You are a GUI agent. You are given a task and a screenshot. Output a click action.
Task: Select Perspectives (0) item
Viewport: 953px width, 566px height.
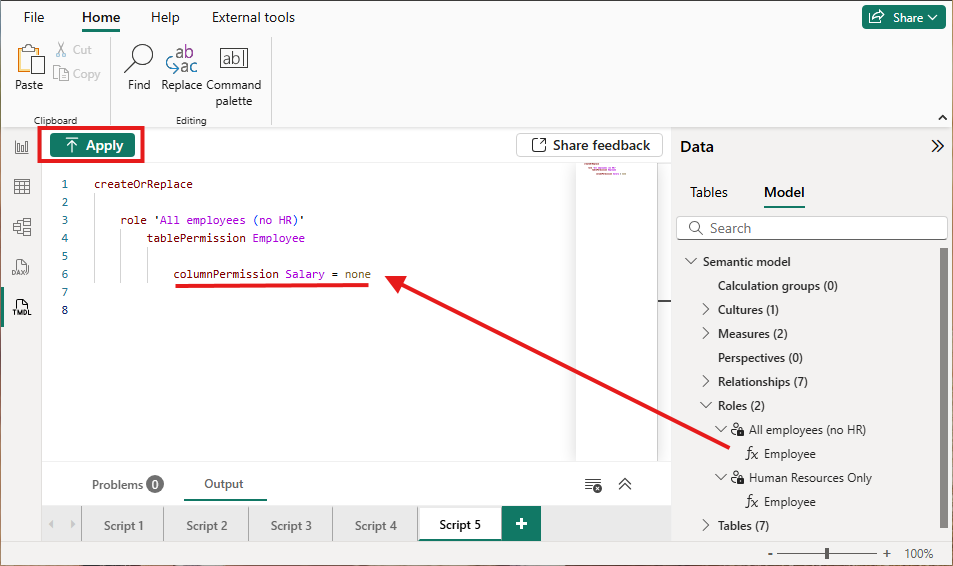760,357
